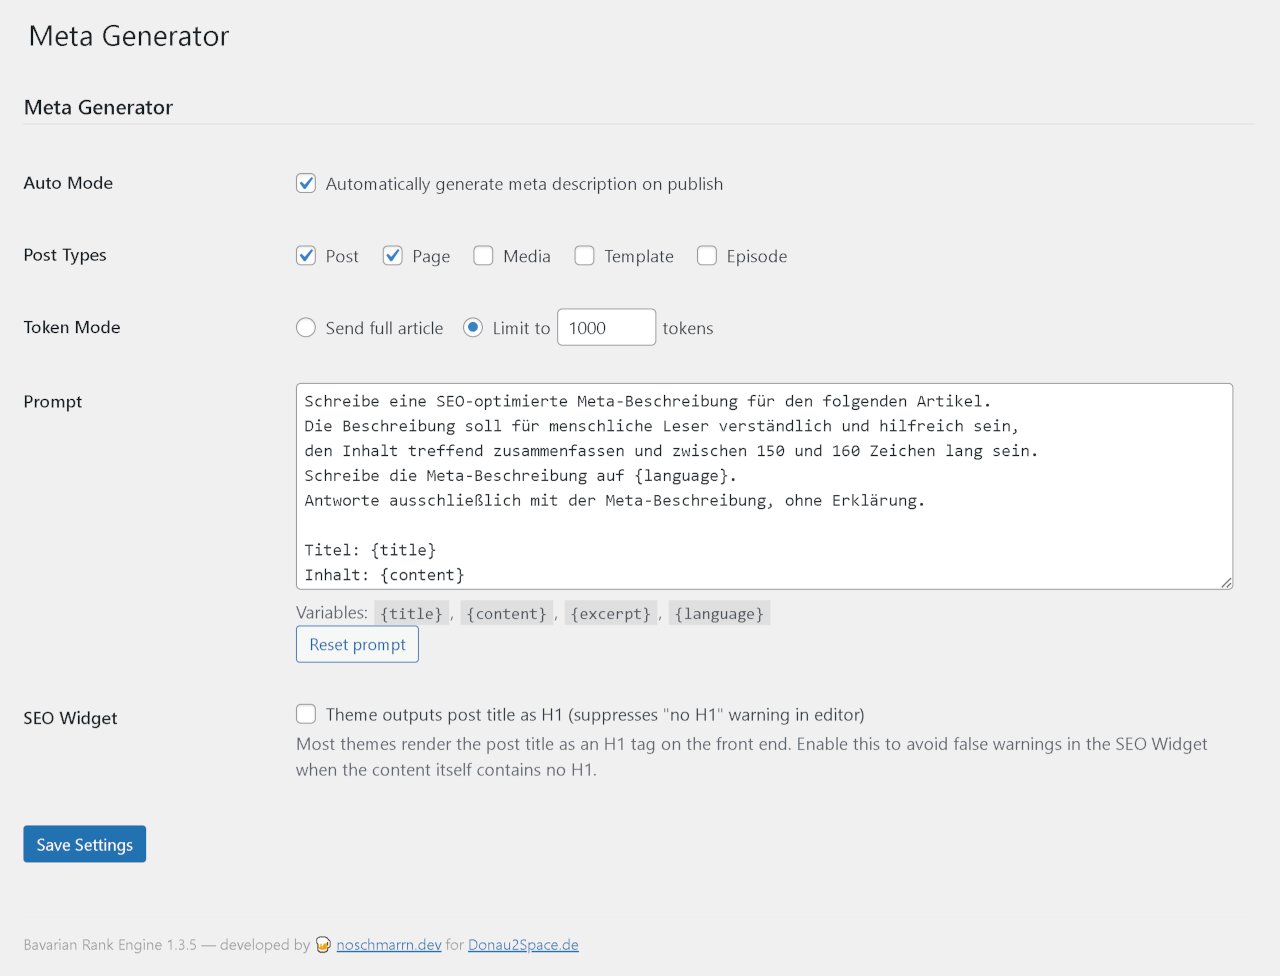Insert the {excerpt} variable chip
This screenshot has width=1280, height=976.
click(610, 613)
